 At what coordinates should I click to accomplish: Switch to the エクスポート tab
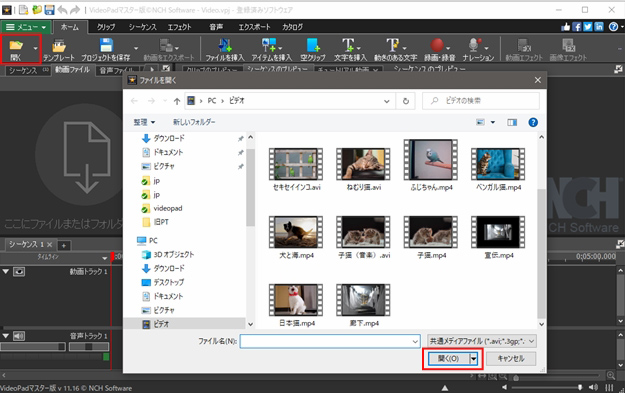[x=254, y=27]
